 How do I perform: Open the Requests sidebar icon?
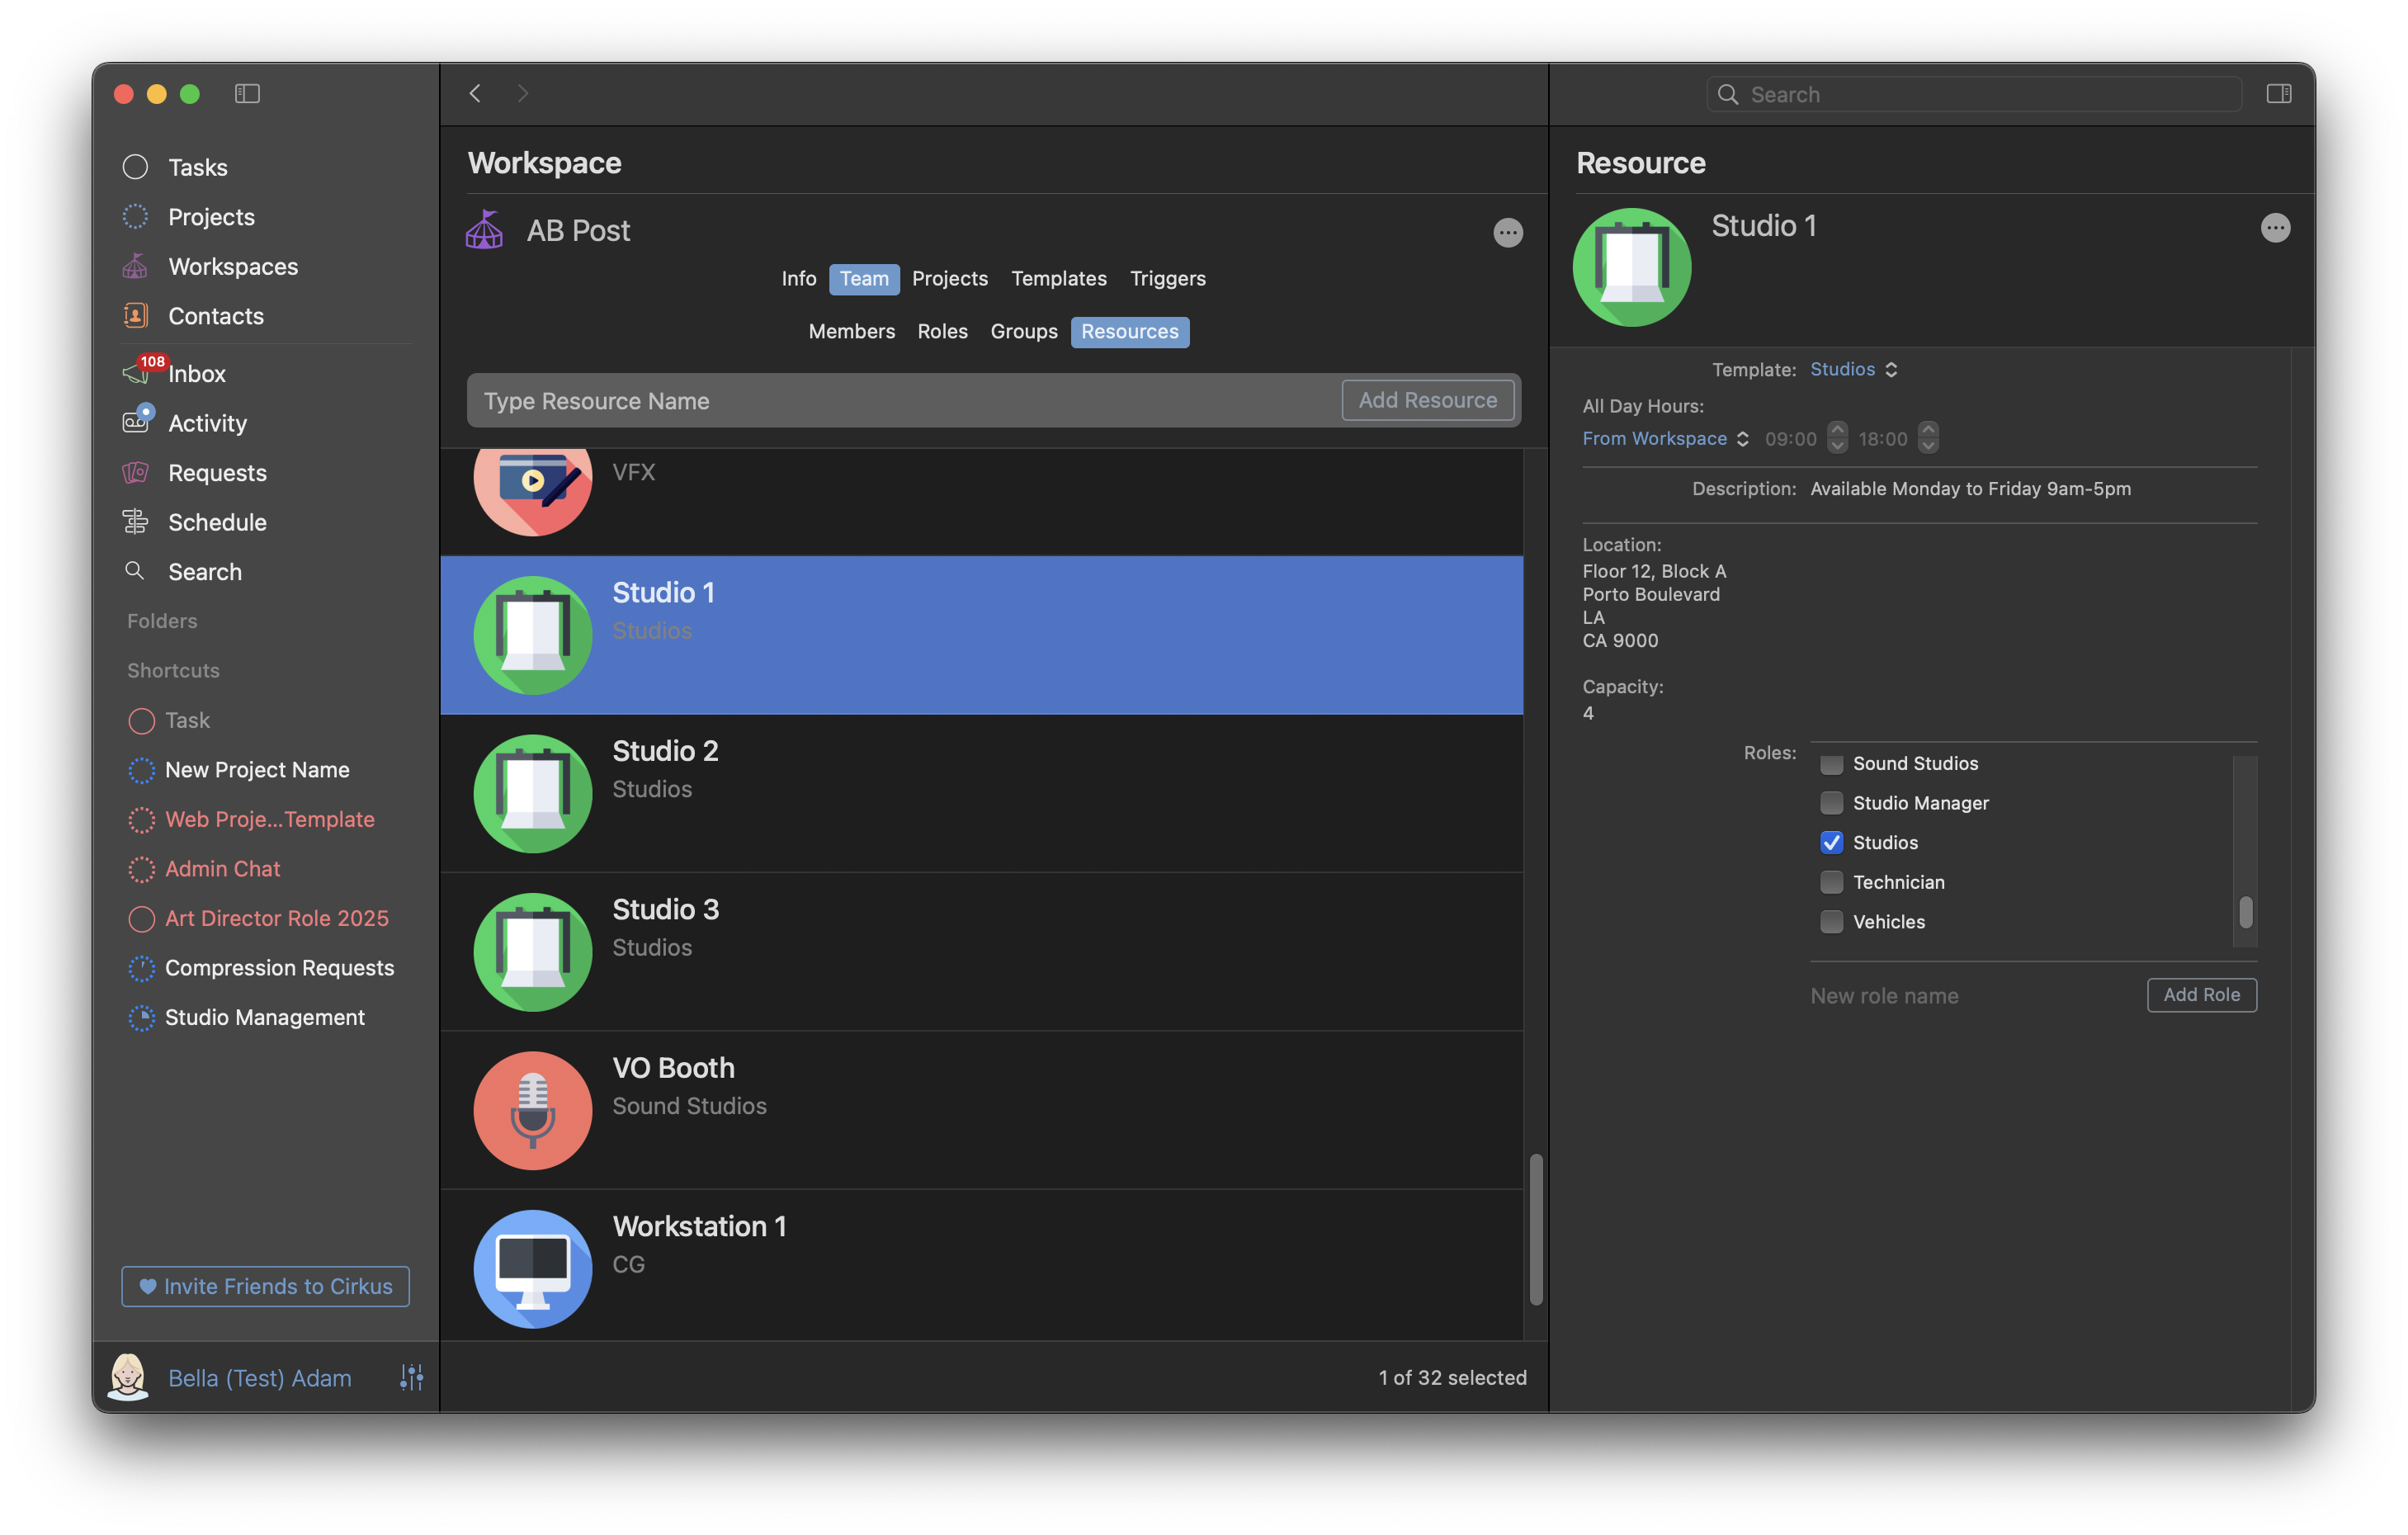(x=135, y=472)
